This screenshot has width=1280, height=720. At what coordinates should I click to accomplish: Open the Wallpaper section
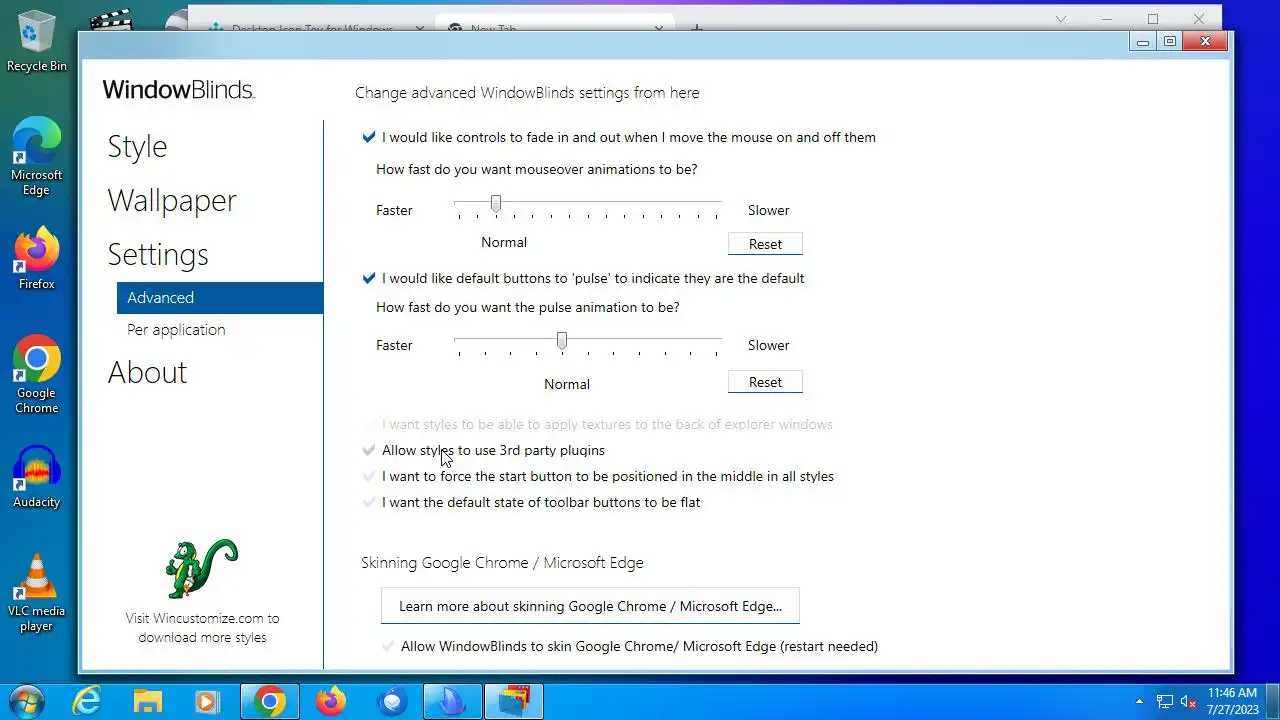click(172, 200)
